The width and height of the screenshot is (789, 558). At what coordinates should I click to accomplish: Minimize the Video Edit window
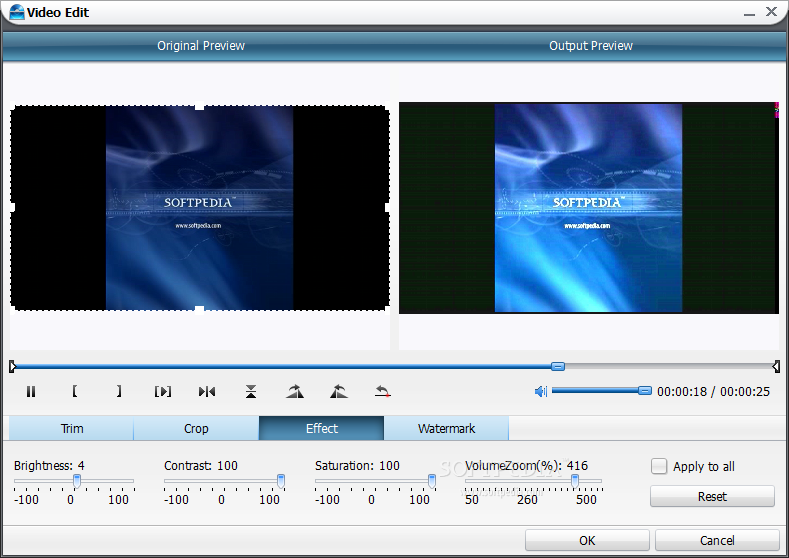pos(749,13)
